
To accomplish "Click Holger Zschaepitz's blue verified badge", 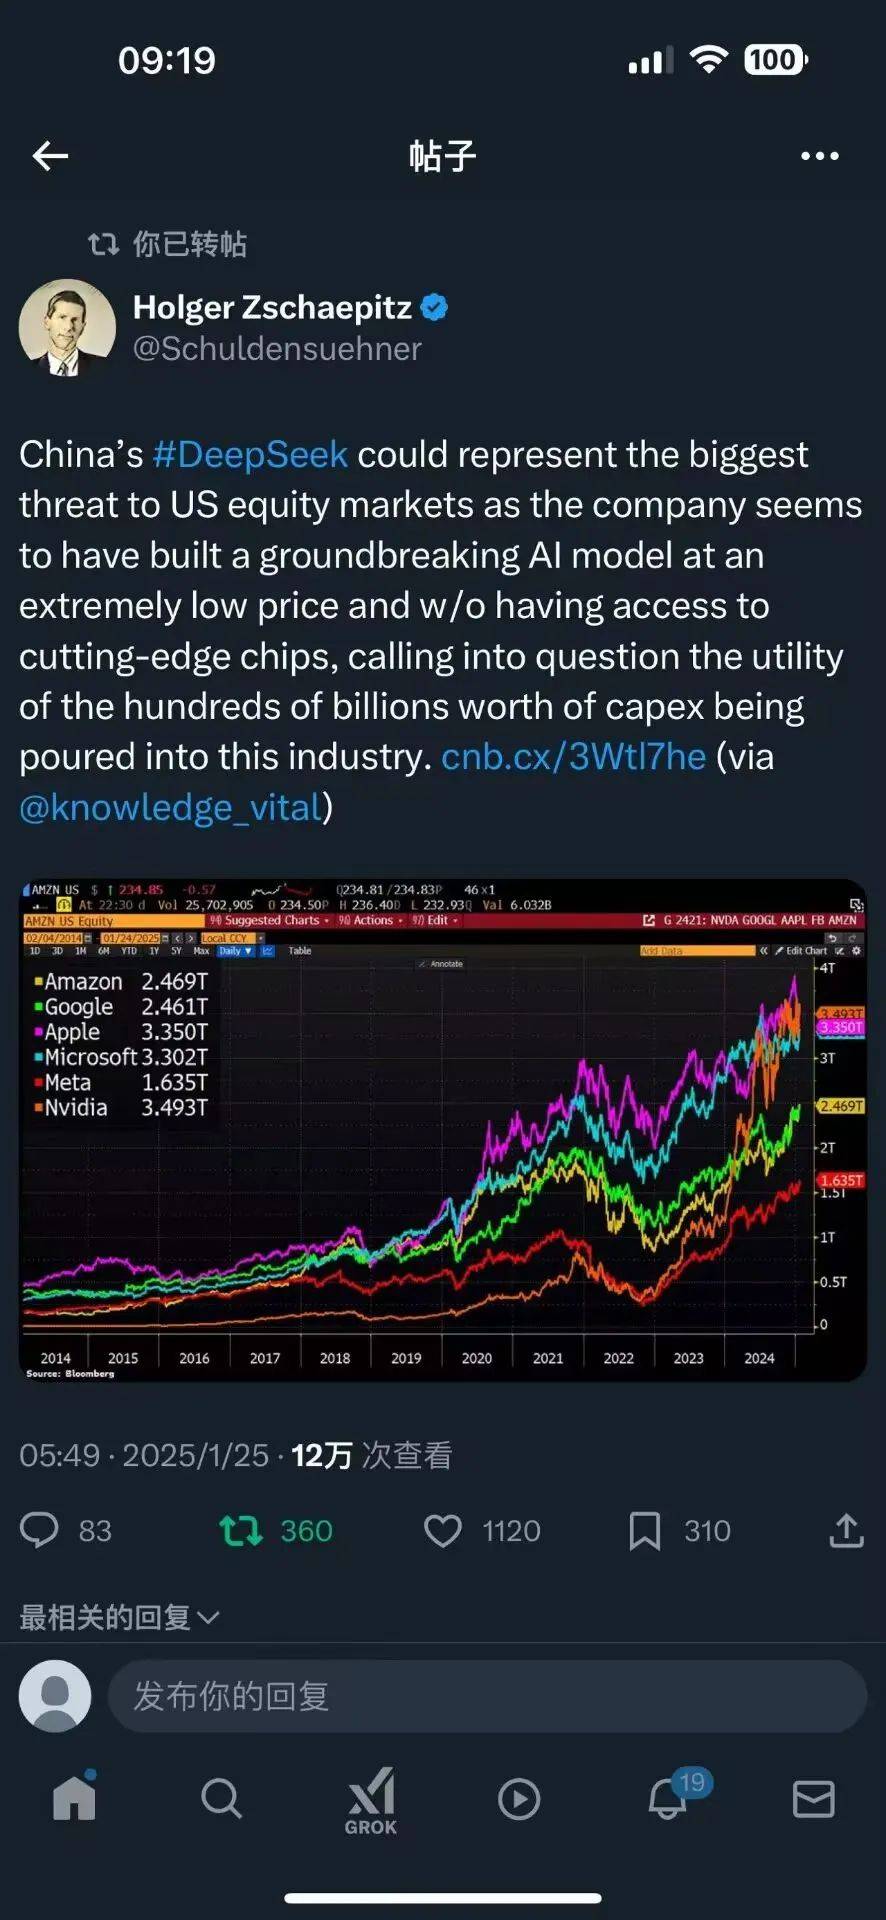I will coord(434,307).
